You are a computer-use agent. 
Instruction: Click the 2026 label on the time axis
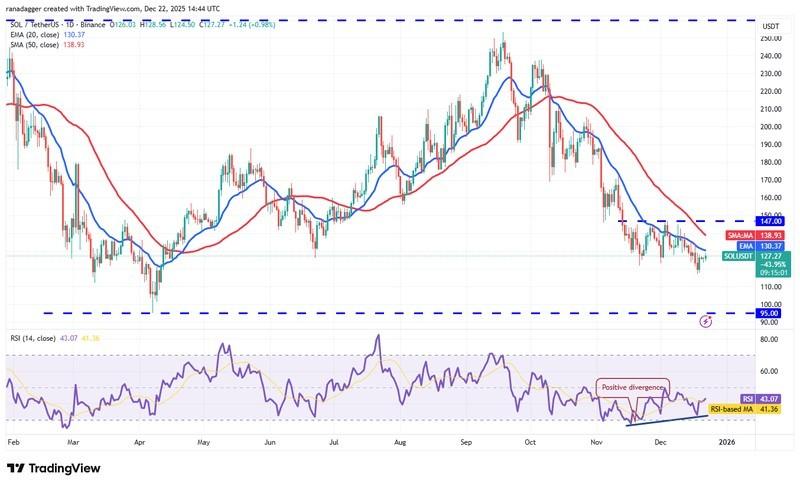click(x=728, y=439)
